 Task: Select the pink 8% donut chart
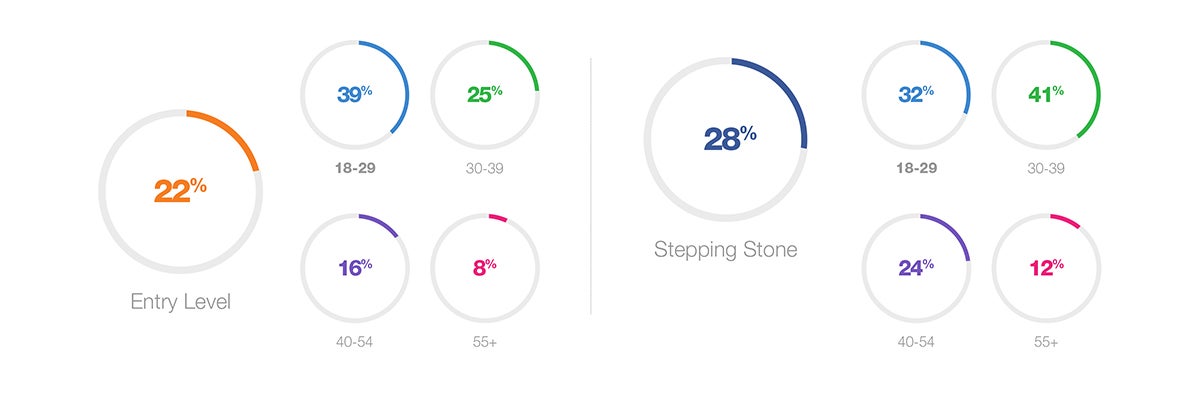[485, 266]
